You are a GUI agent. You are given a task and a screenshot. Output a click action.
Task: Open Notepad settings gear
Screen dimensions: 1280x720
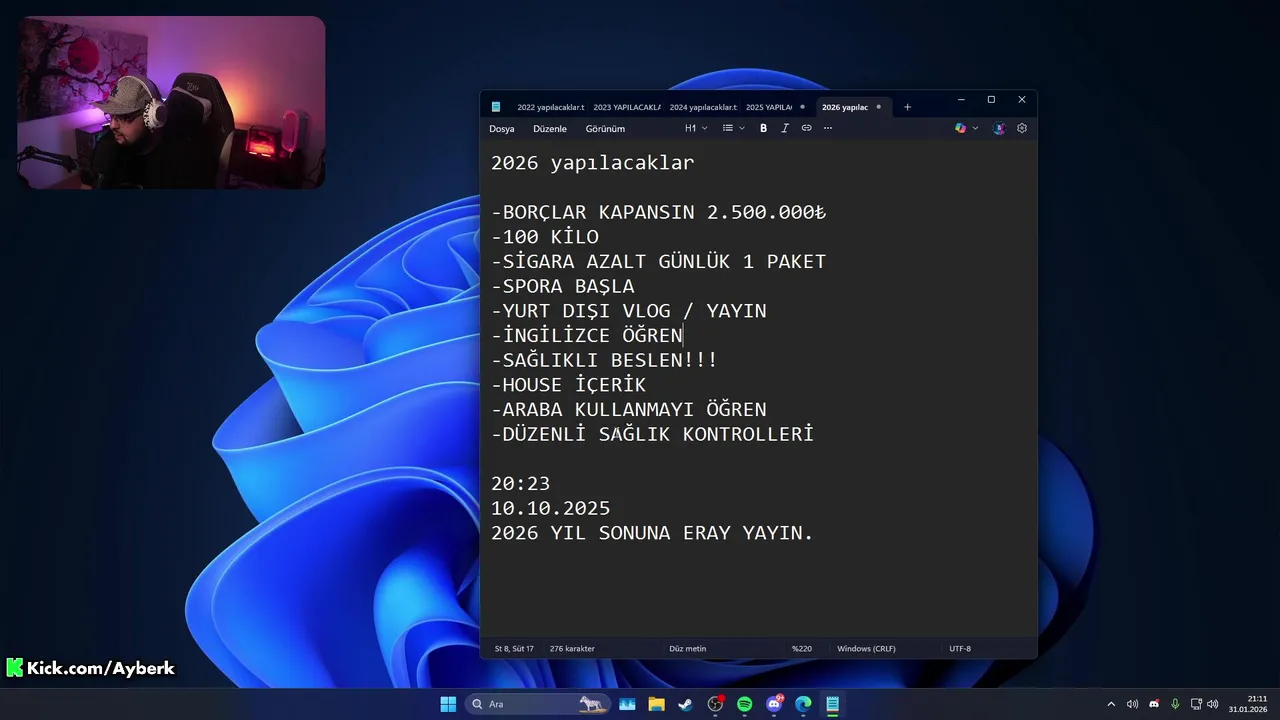point(1022,128)
